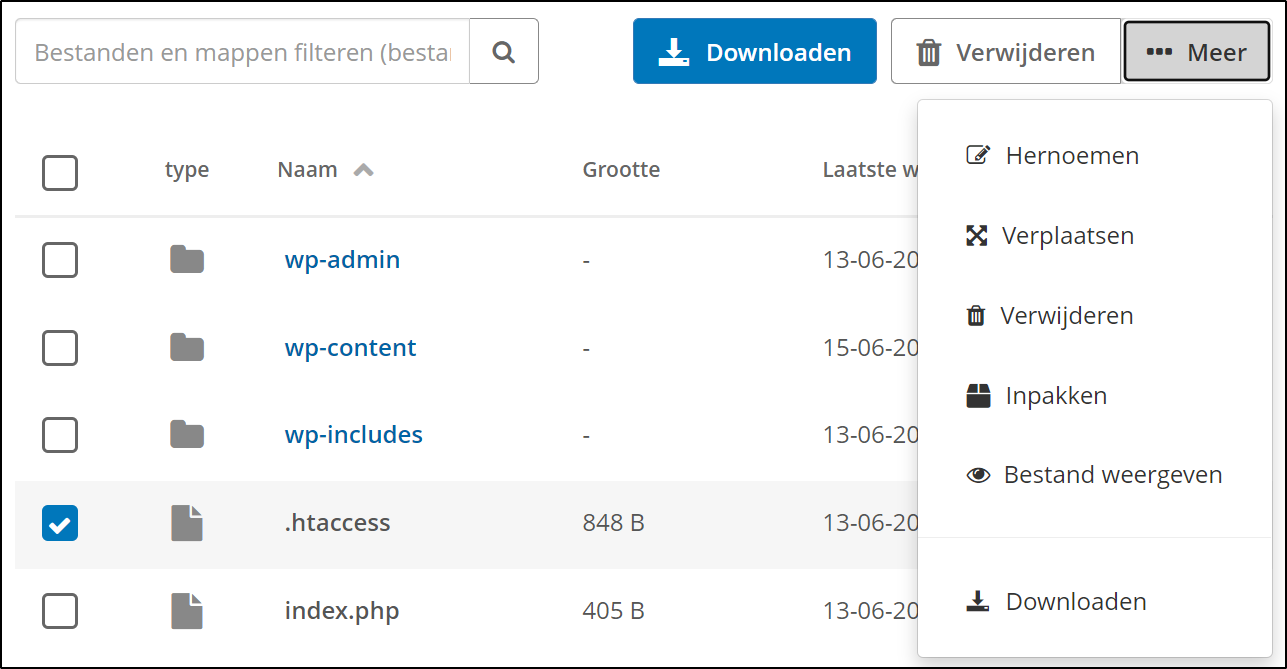The width and height of the screenshot is (1287, 669).
Task: Select the Hernoemen pencil icon
Action: point(977,154)
